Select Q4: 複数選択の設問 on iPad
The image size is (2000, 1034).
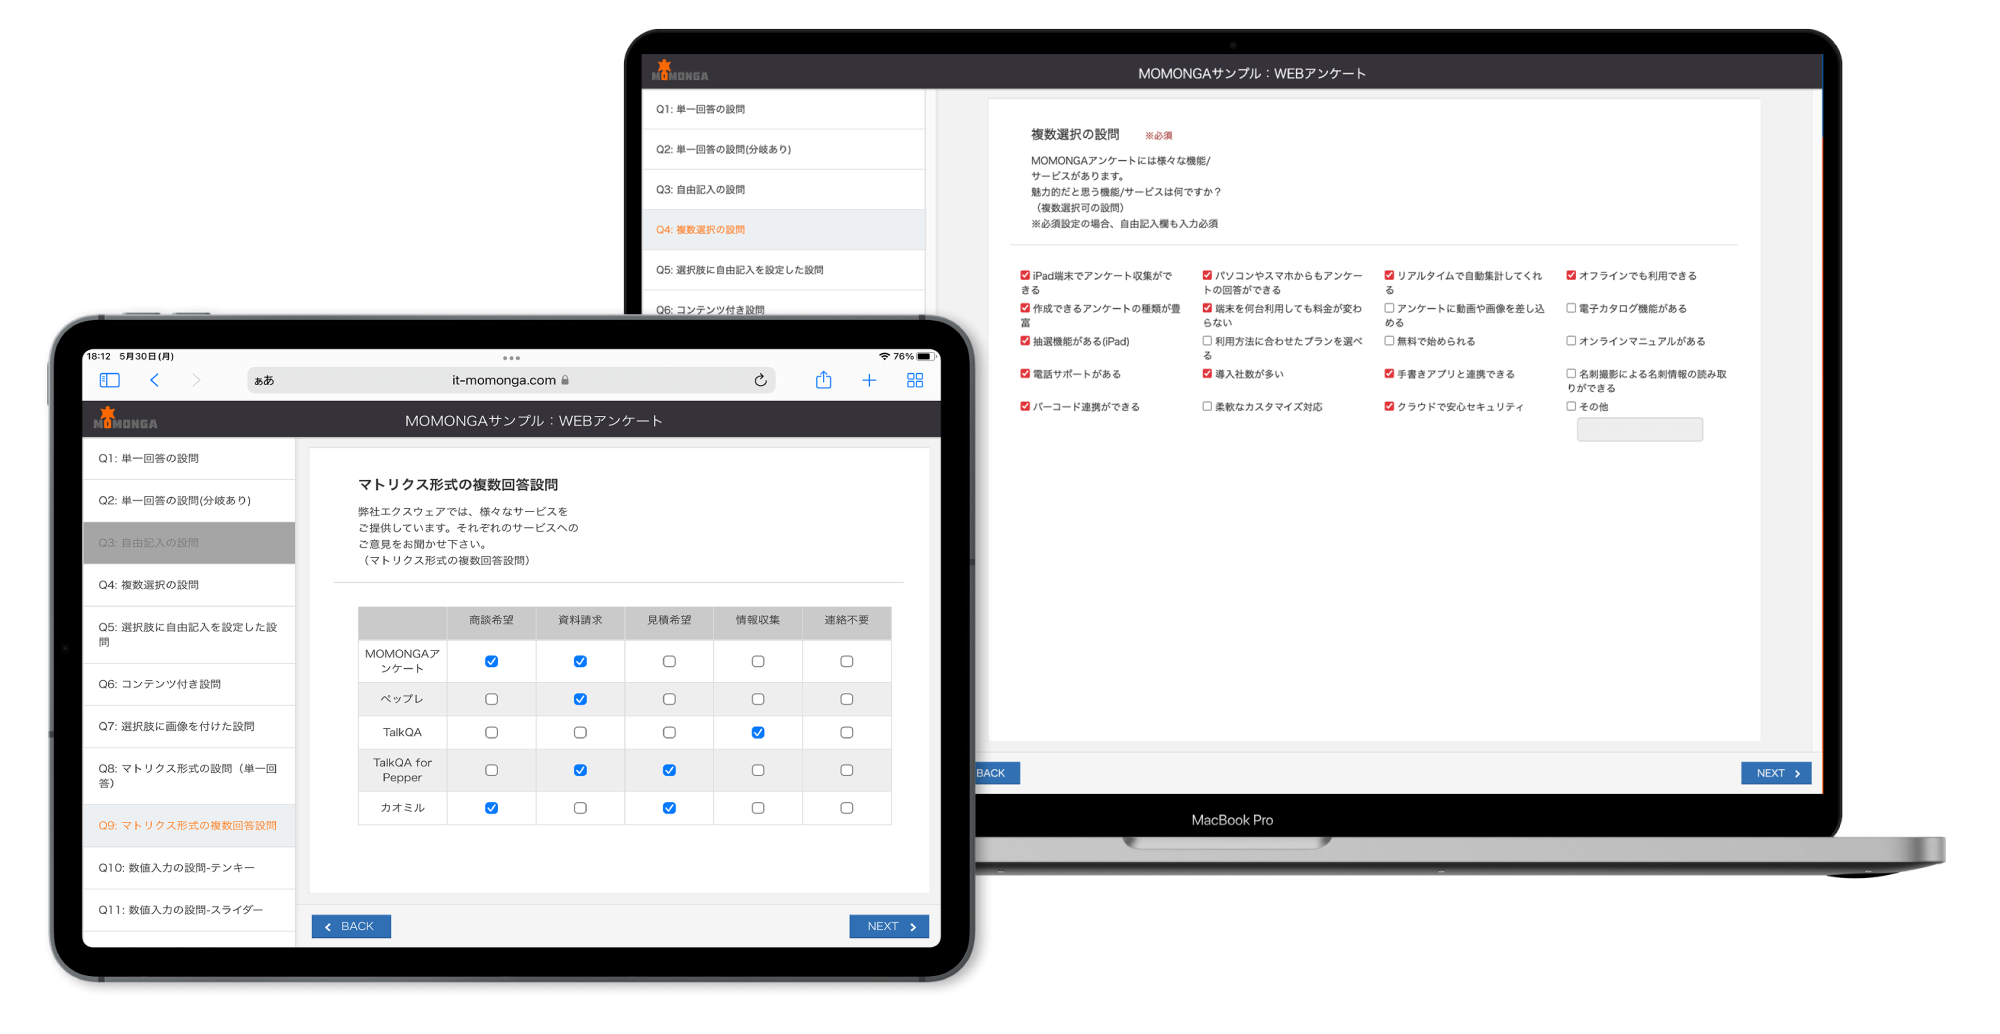click(189, 585)
